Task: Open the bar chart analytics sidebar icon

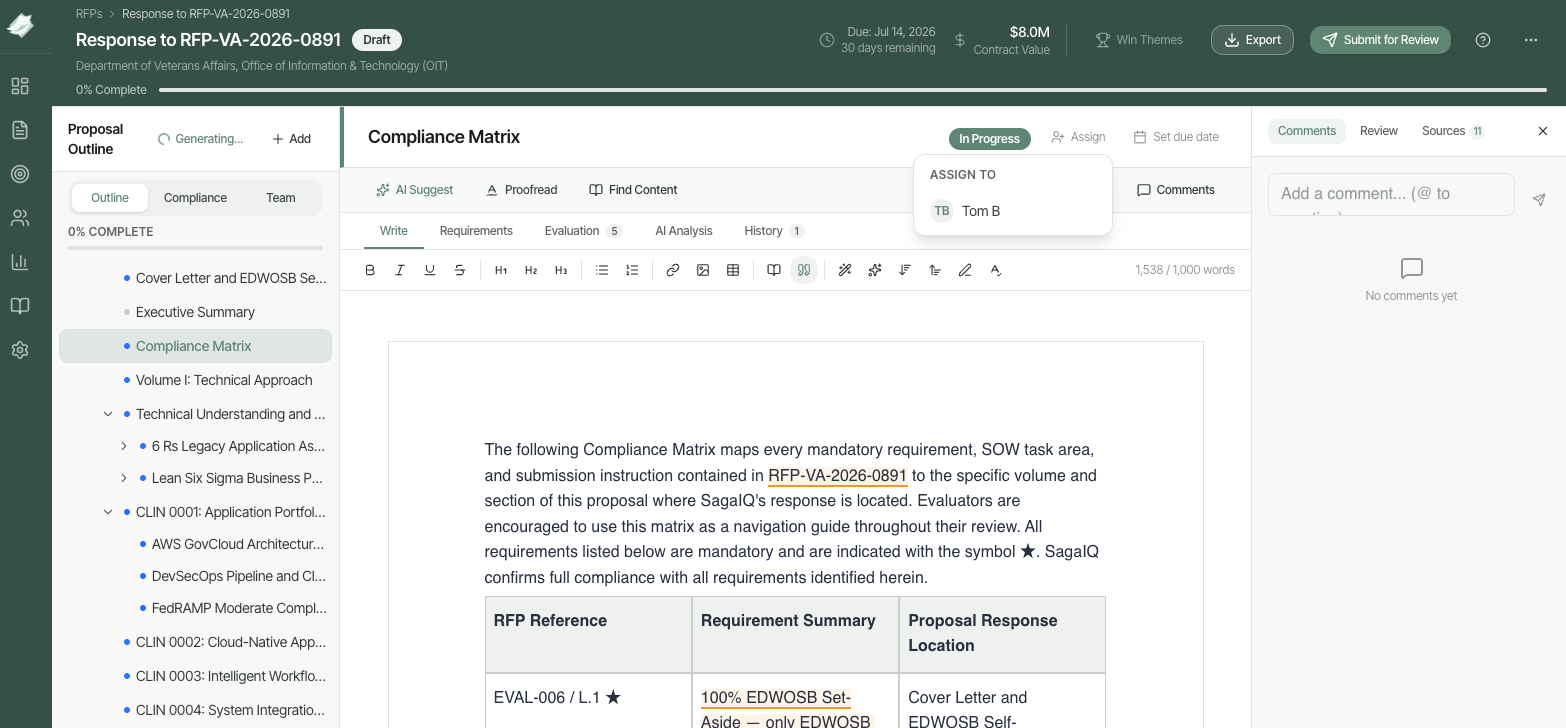Action: point(20,262)
